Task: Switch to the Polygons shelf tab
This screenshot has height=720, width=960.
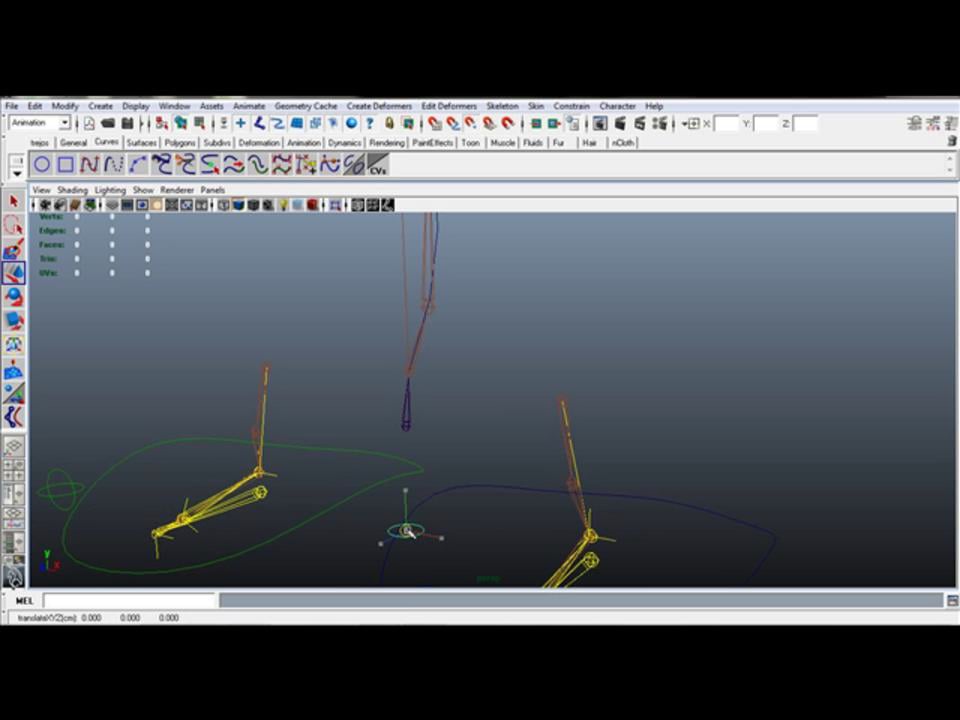Action: pyautogui.click(x=179, y=143)
